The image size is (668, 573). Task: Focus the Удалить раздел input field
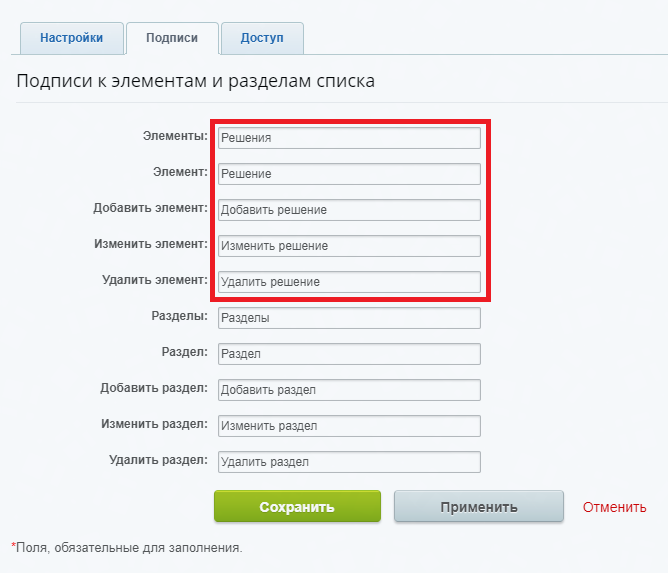[349, 462]
